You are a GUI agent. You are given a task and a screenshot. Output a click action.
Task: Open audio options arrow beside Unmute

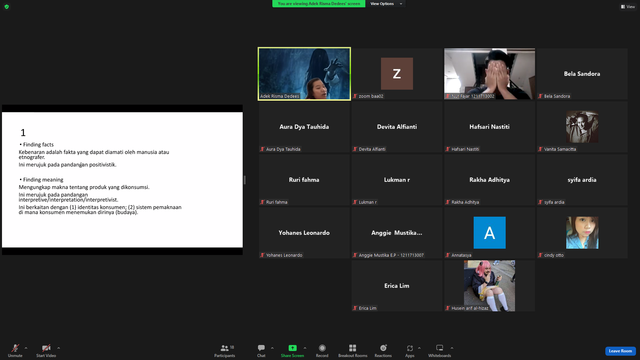(26, 348)
